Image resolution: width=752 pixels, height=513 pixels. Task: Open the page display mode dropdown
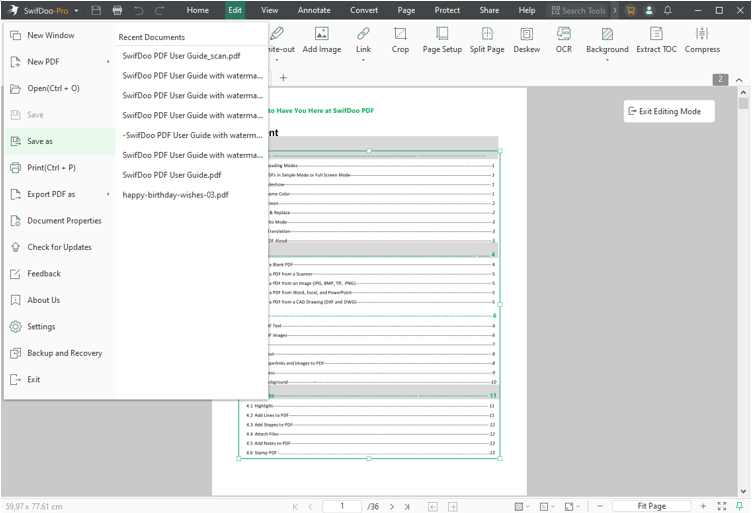coord(547,506)
